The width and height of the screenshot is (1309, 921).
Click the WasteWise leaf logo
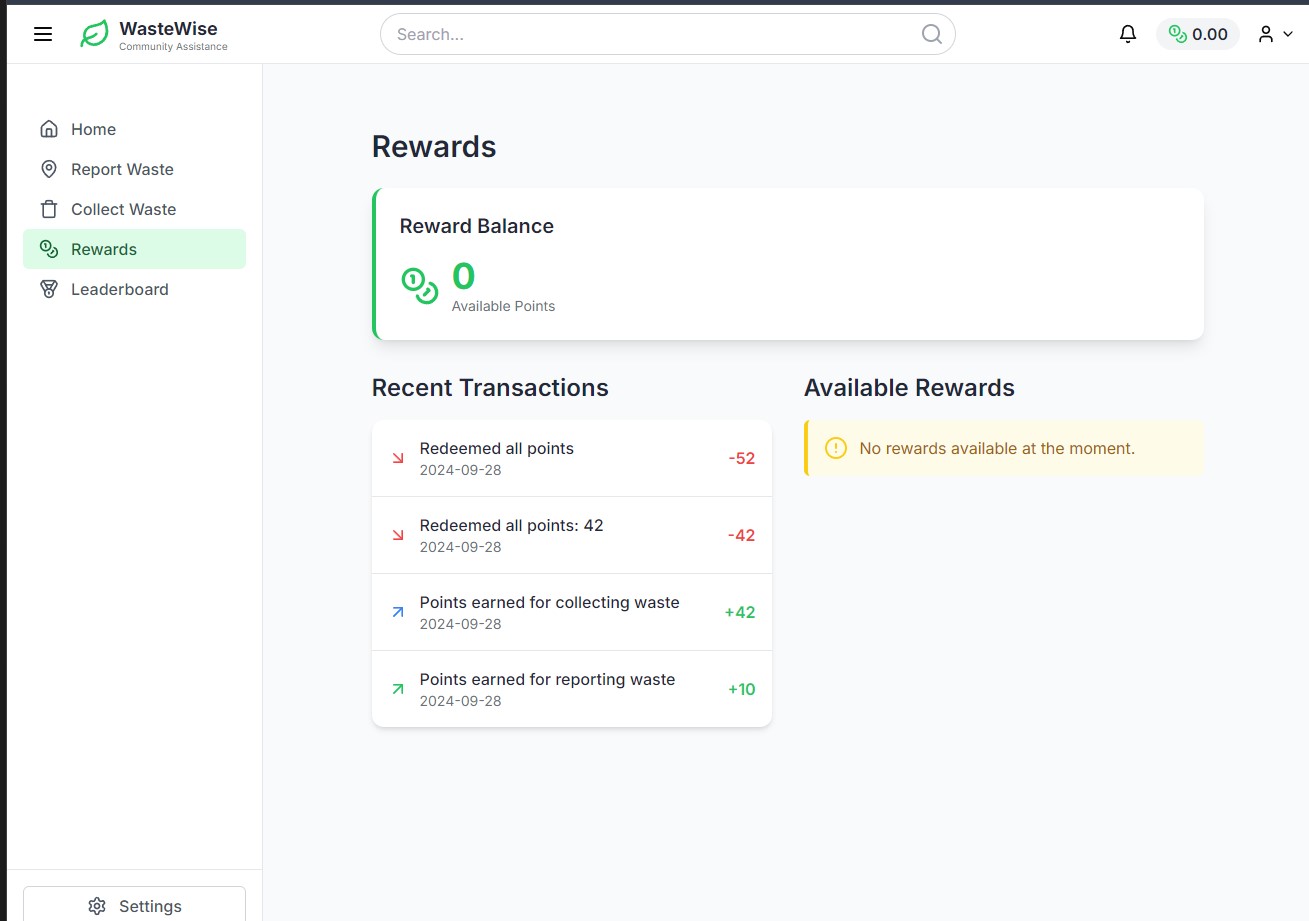click(x=93, y=33)
